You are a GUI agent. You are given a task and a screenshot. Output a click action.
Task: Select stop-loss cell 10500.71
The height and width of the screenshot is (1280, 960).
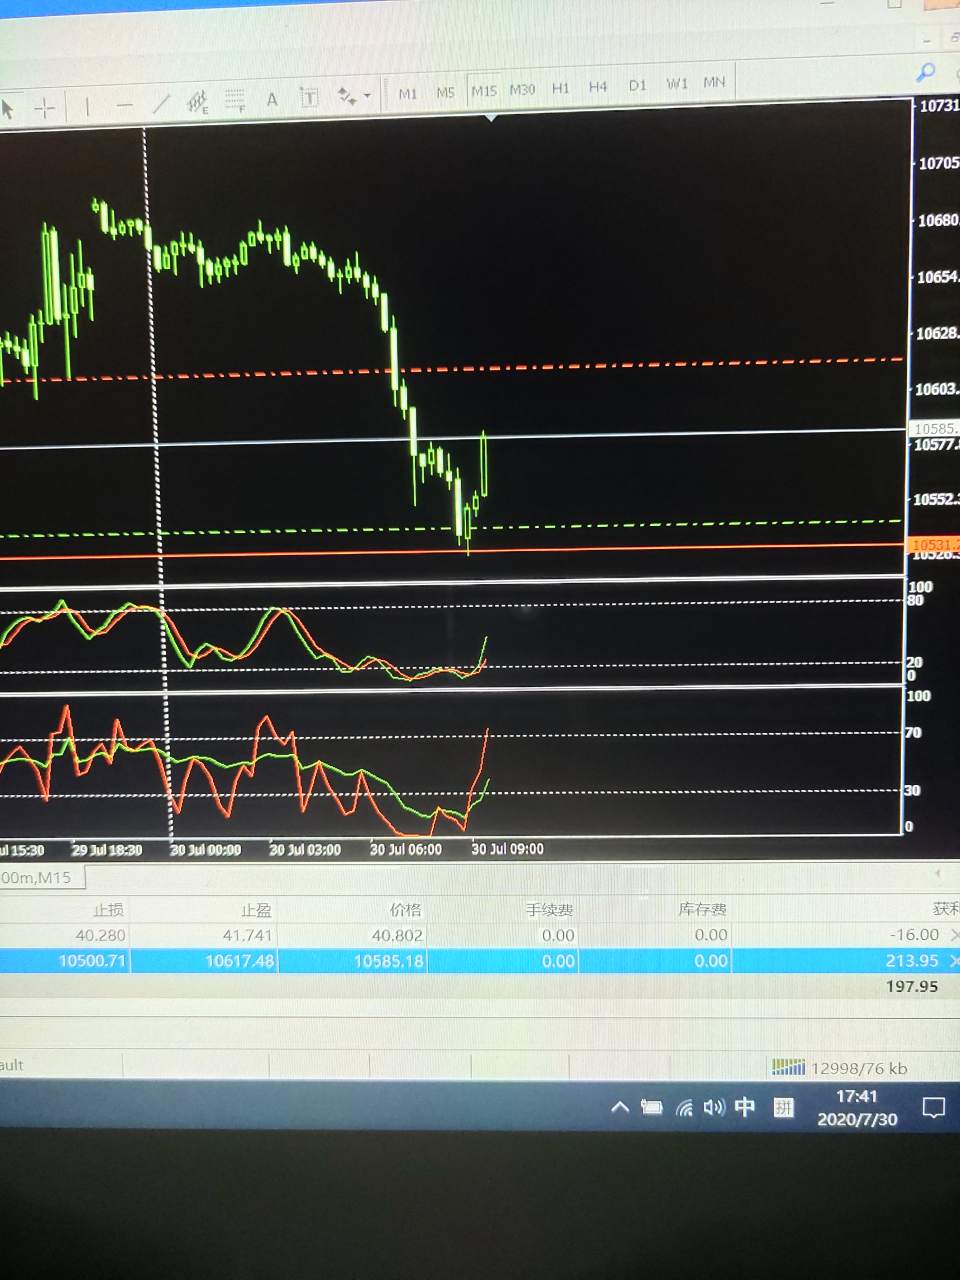92,961
